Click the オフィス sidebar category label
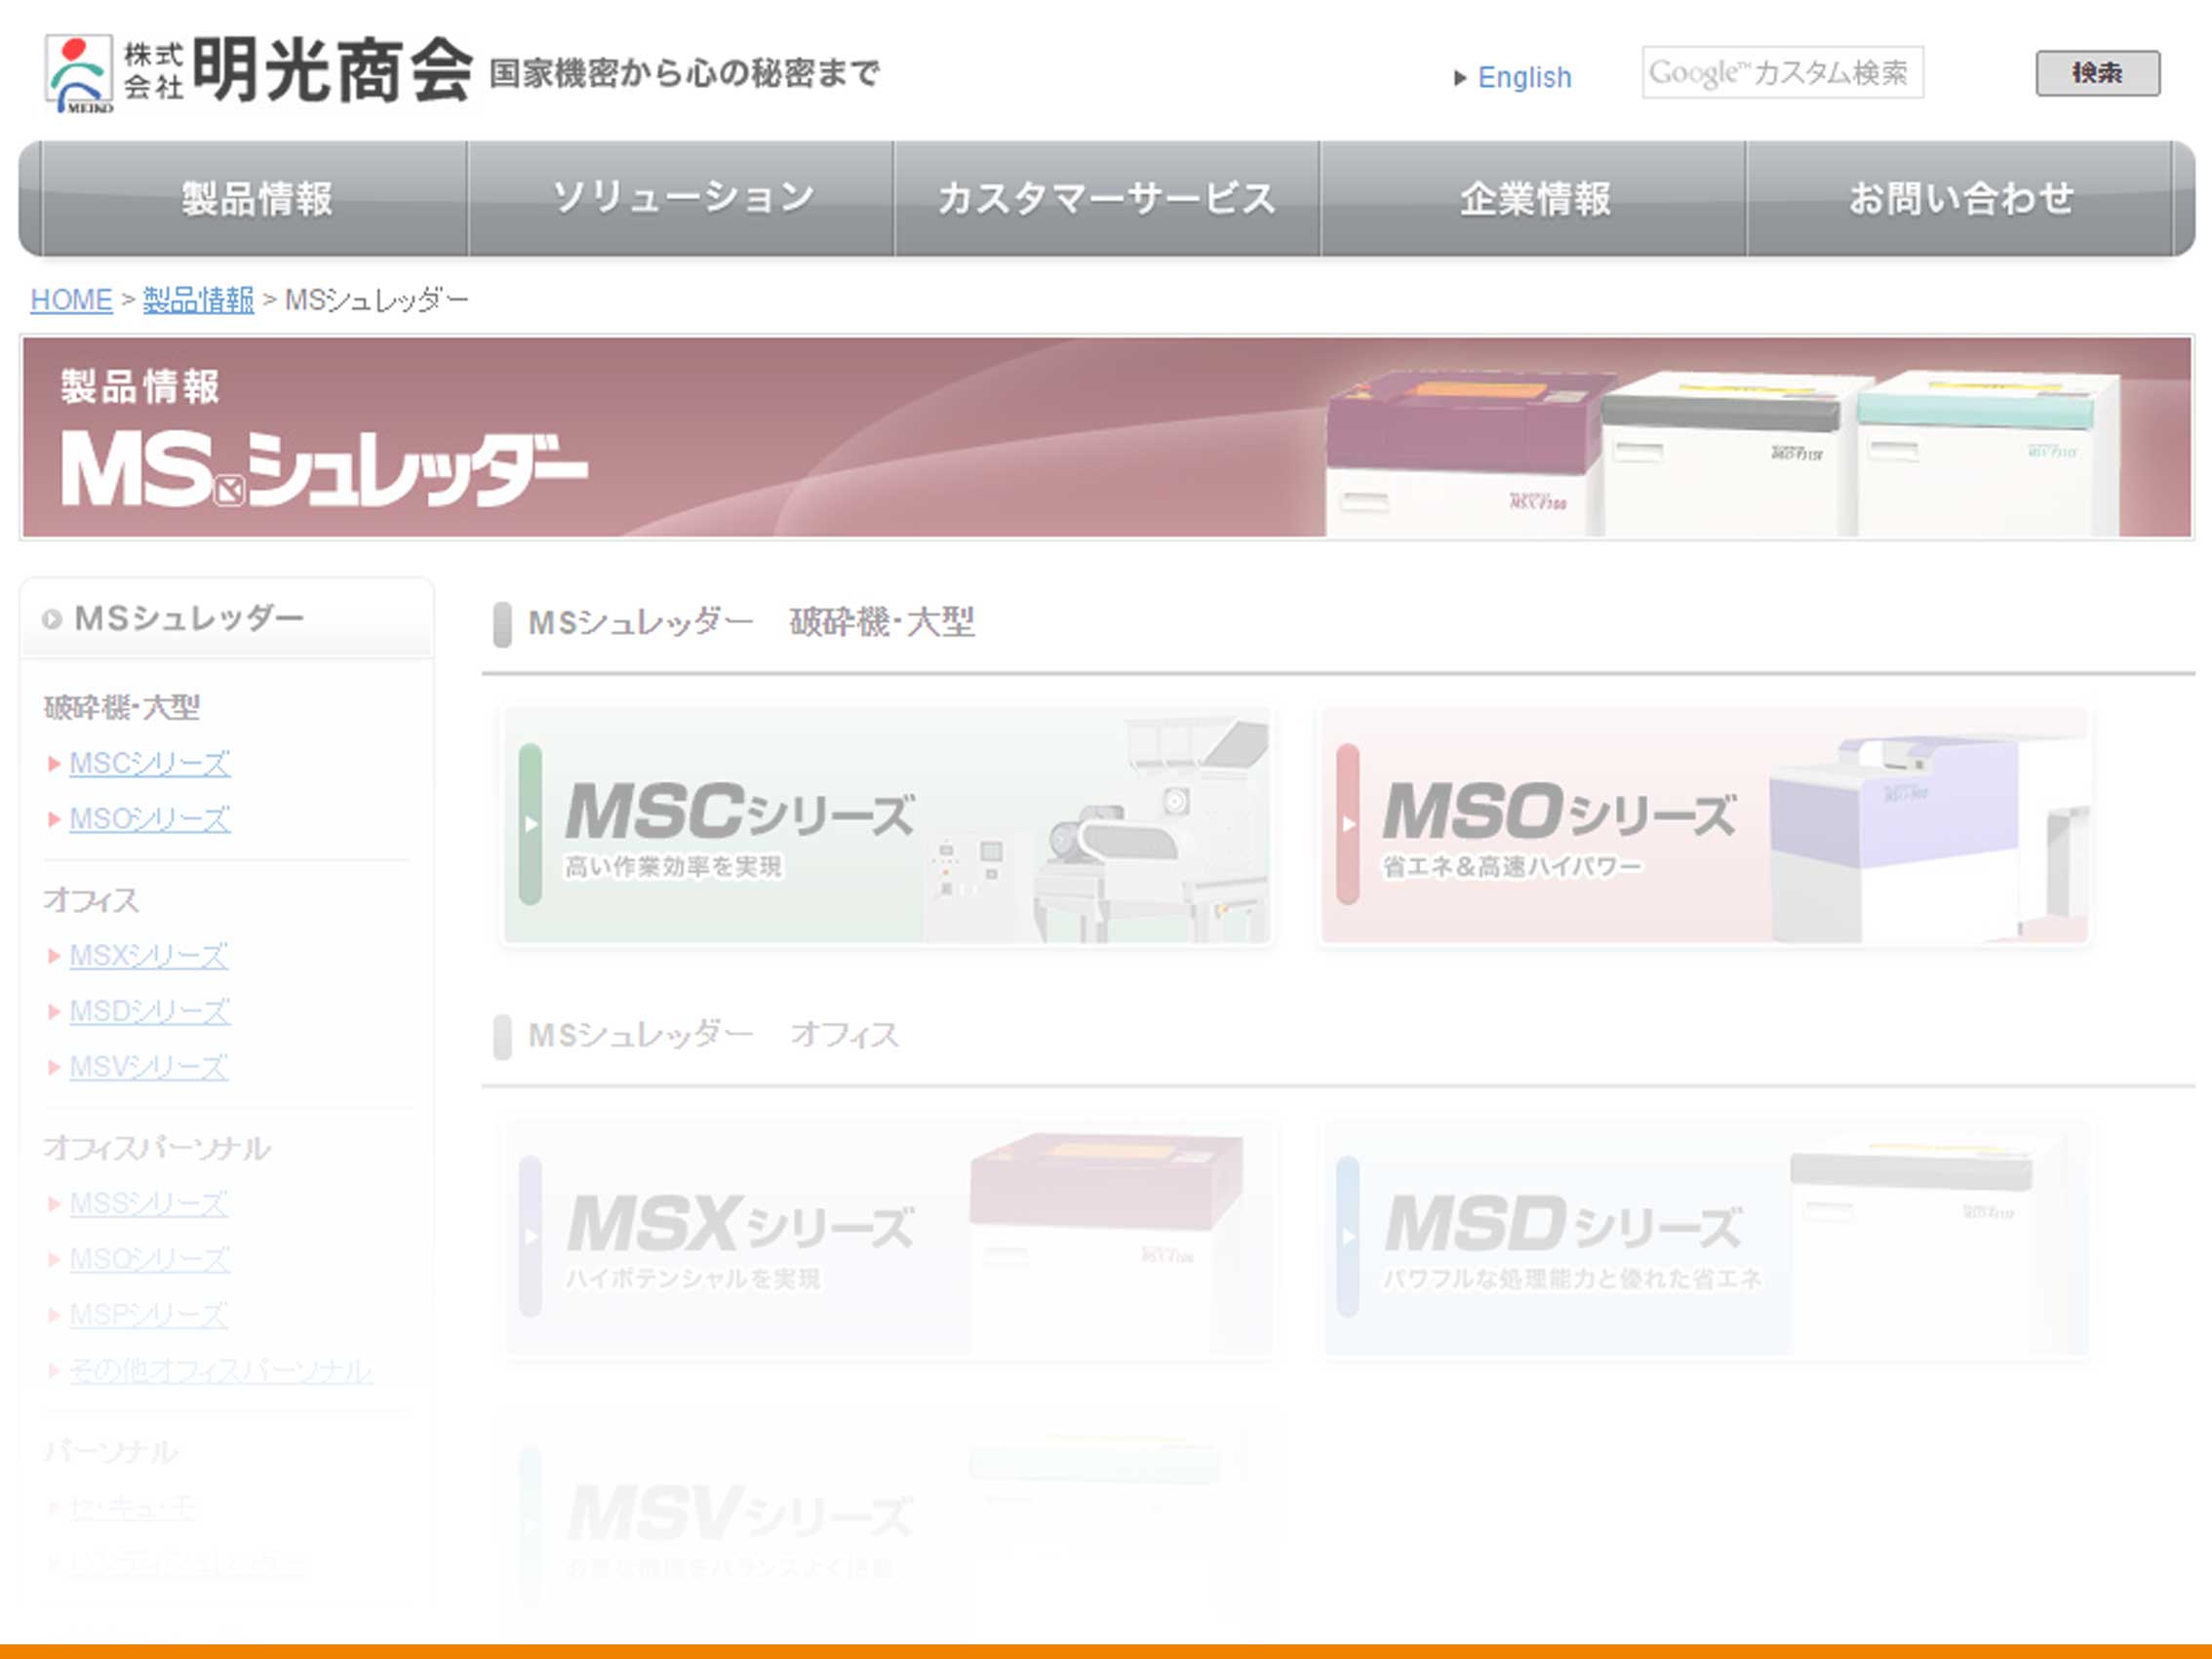 [91, 900]
